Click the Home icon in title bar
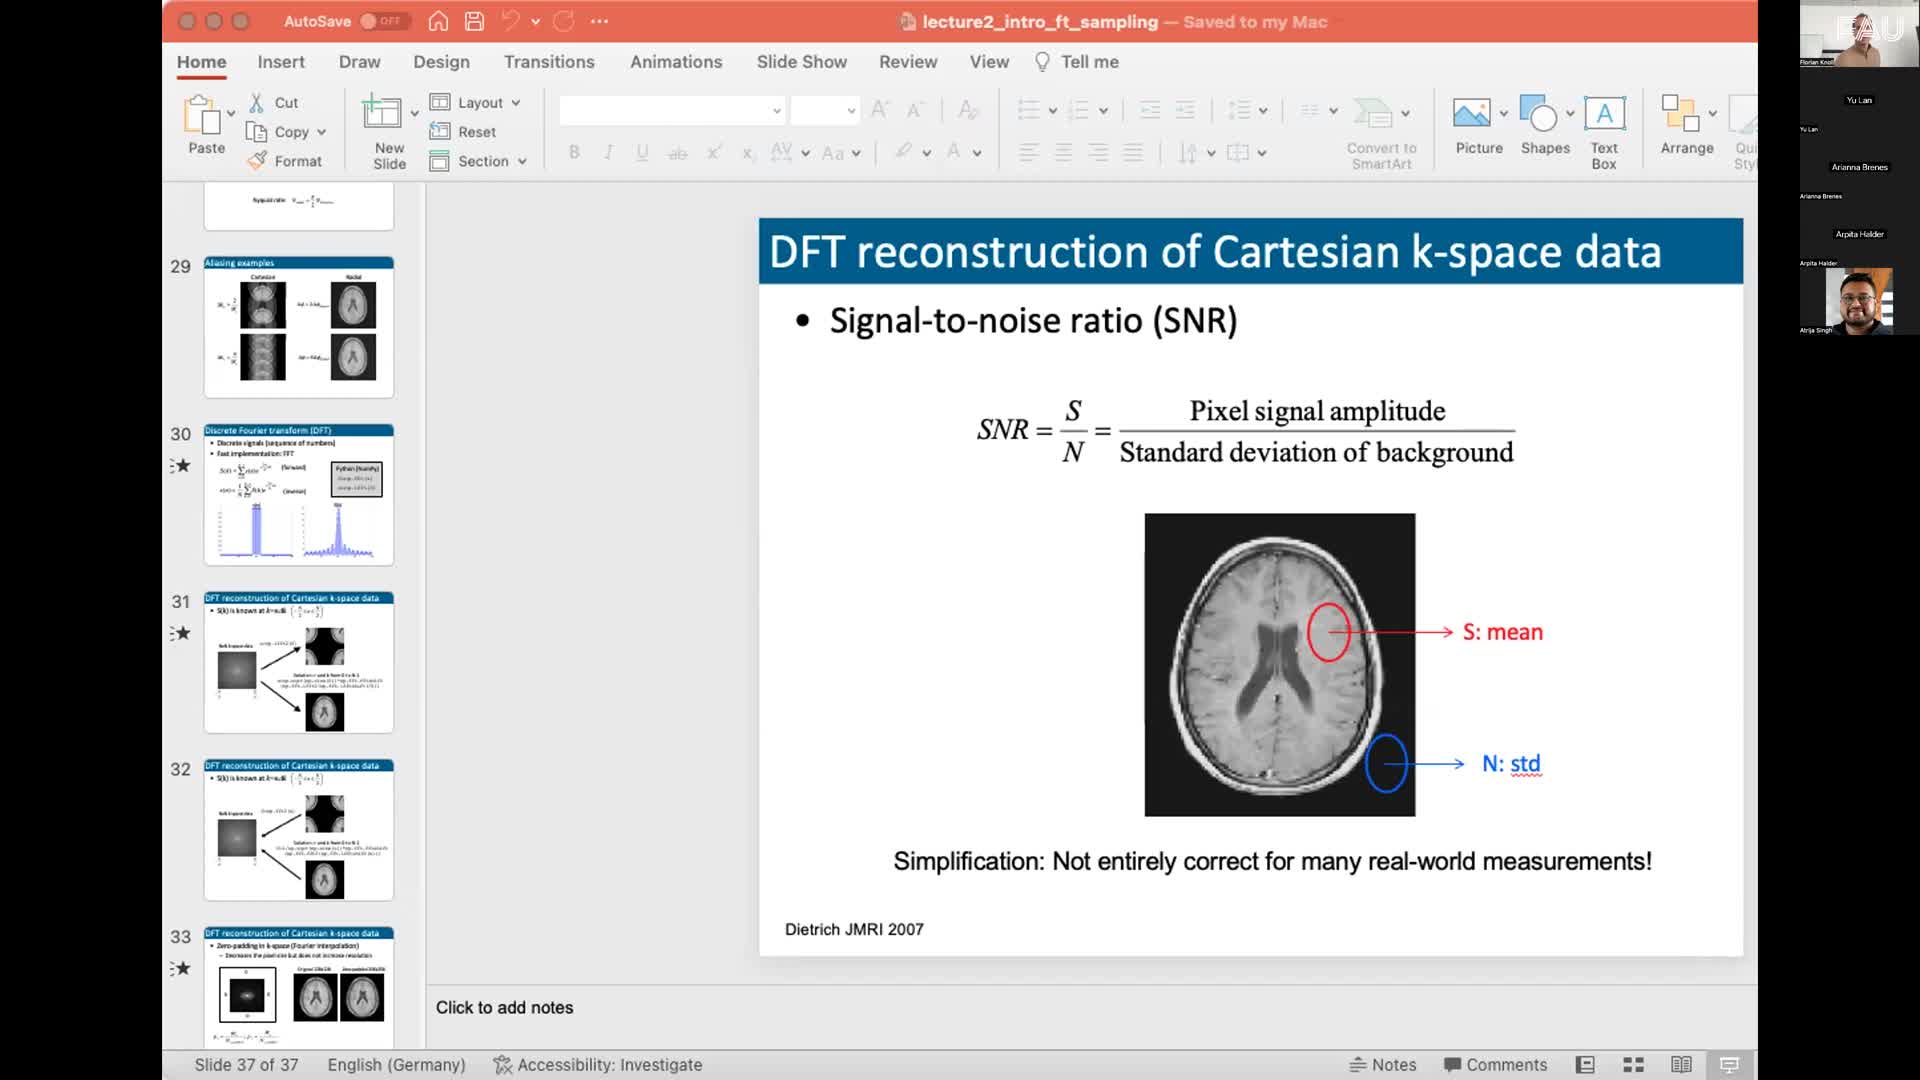This screenshot has width=1920, height=1080. tap(438, 21)
